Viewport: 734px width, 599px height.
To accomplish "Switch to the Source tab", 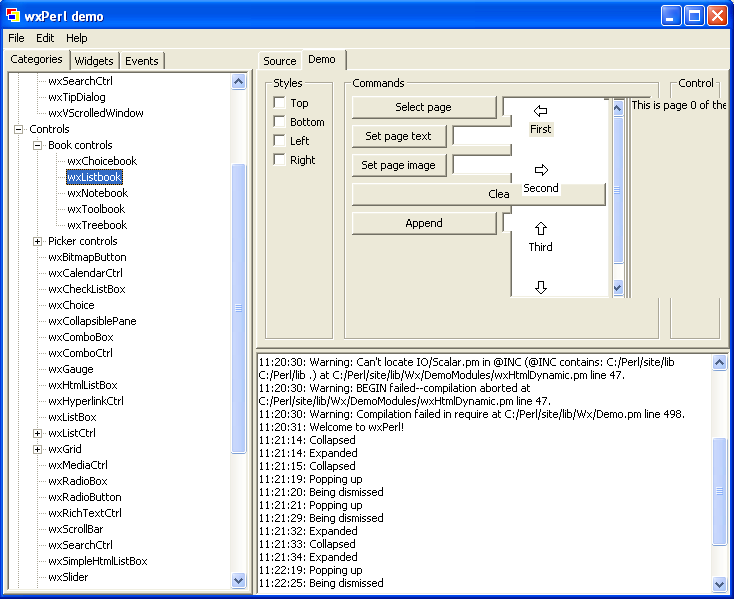I will click(x=279, y=61).
